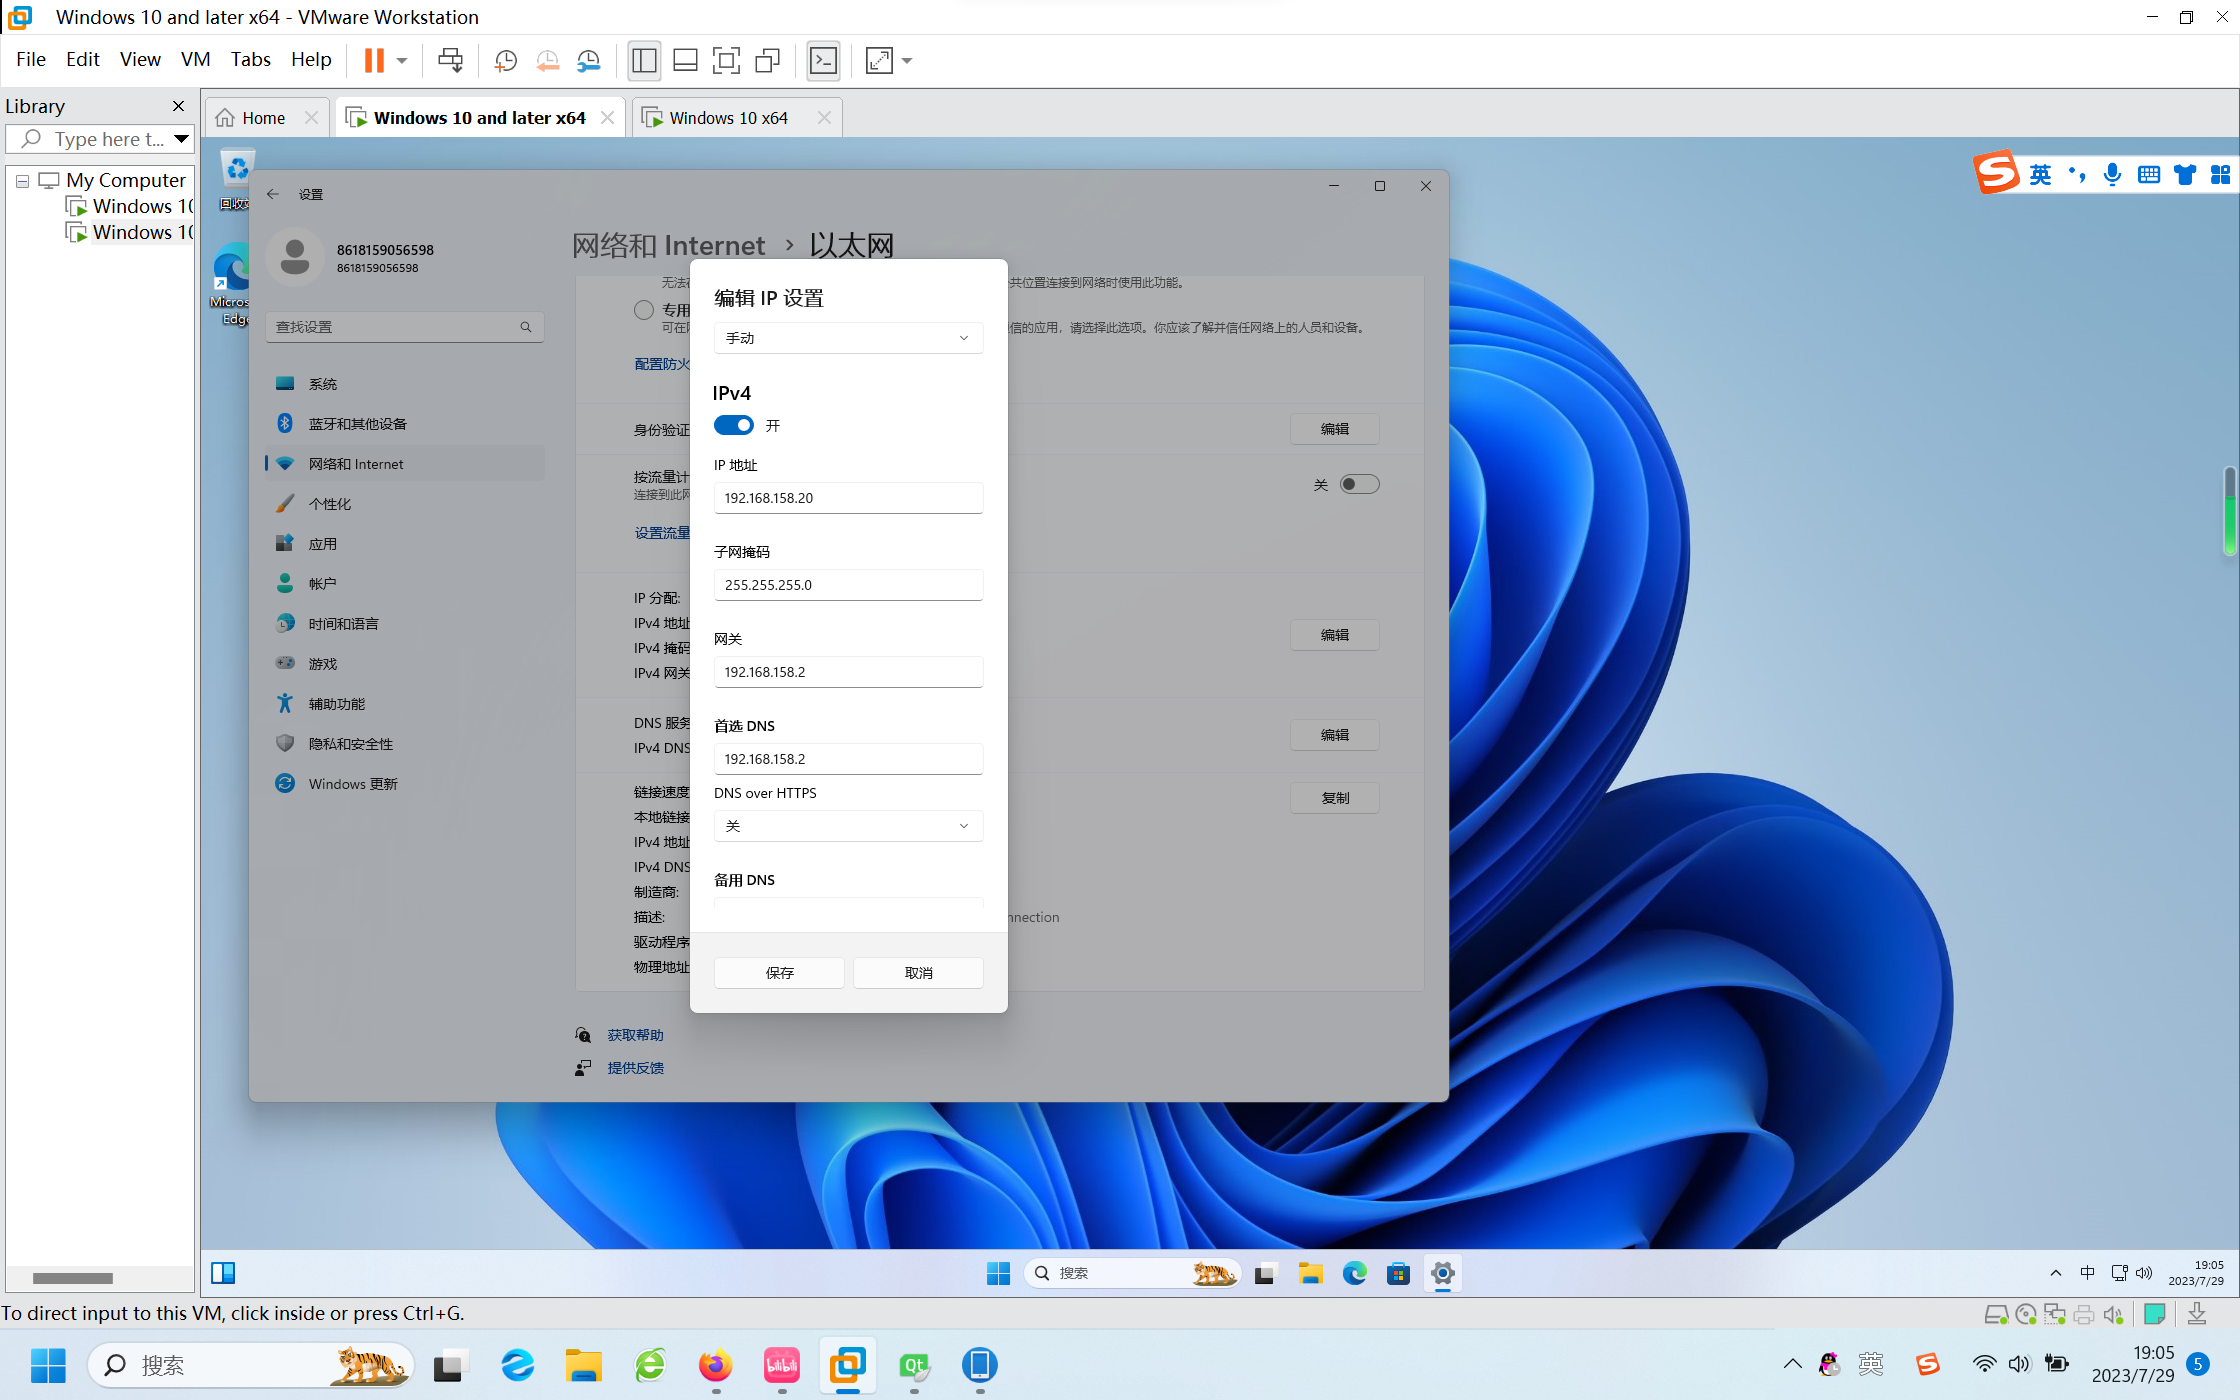Click the revert to snapshot icon
Screen dimensions: 2240x1400
[547, 61]
